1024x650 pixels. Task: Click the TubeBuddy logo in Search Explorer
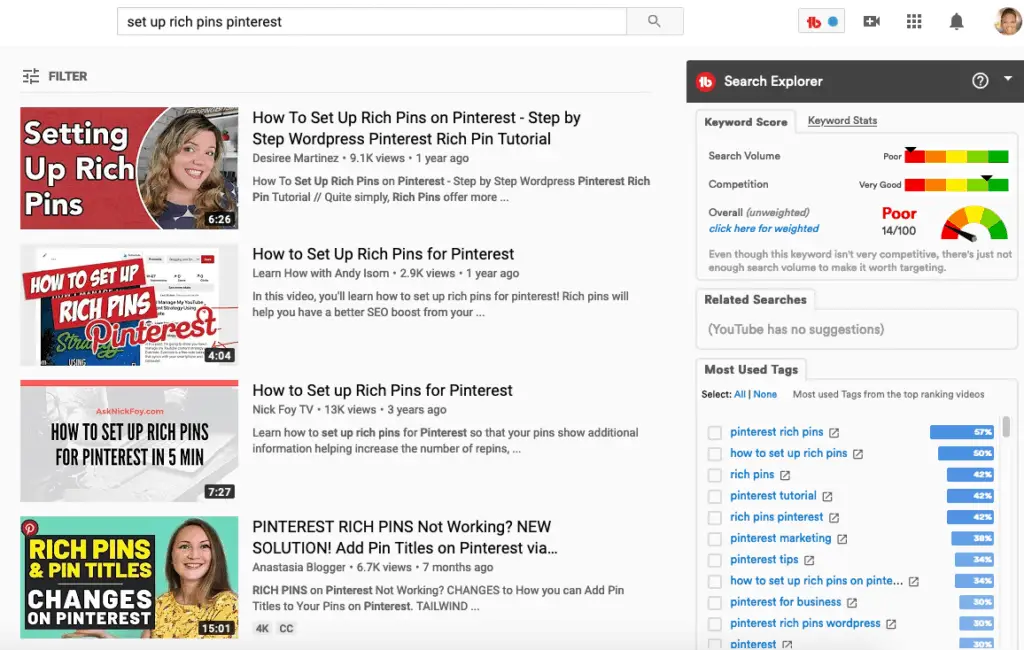705,82
